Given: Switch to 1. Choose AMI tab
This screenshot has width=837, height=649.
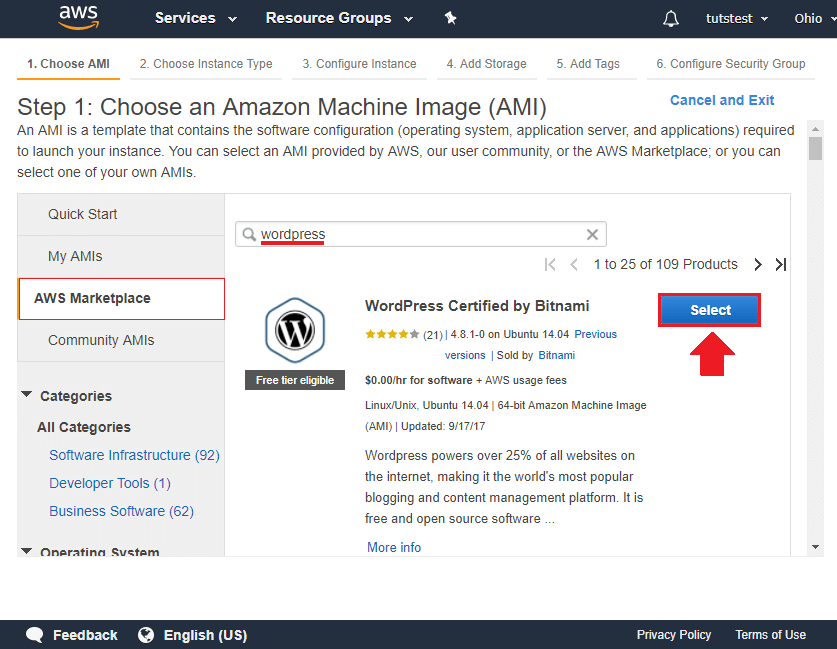Looking at the screenshot, I should 68,64.
